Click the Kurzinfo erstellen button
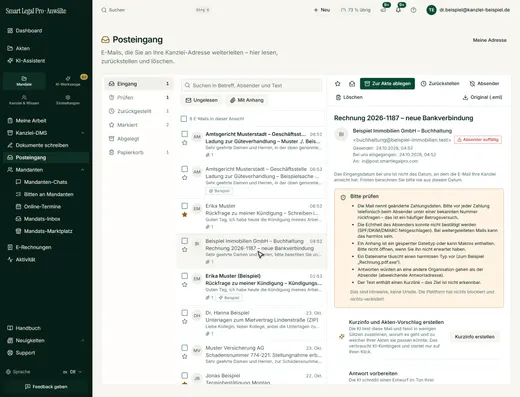Viewport: 520px width, 397px height. 475,337
